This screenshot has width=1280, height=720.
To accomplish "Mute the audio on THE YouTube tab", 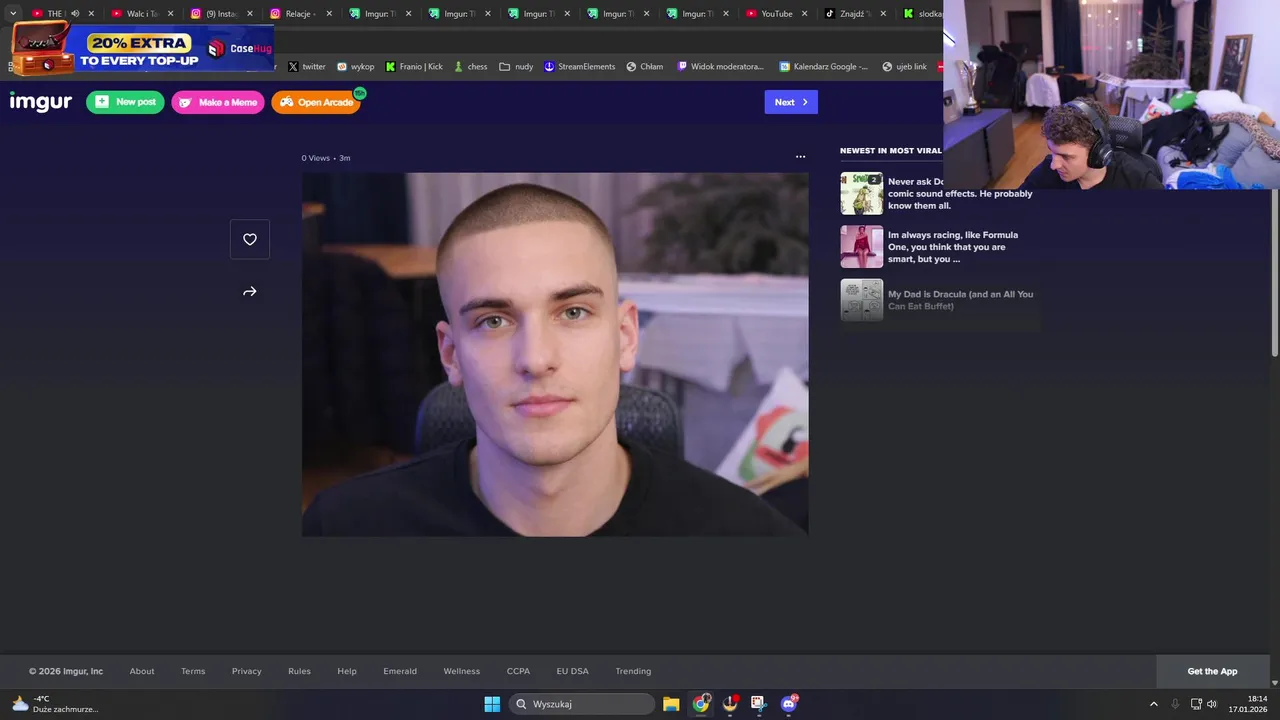I will 75,14.
